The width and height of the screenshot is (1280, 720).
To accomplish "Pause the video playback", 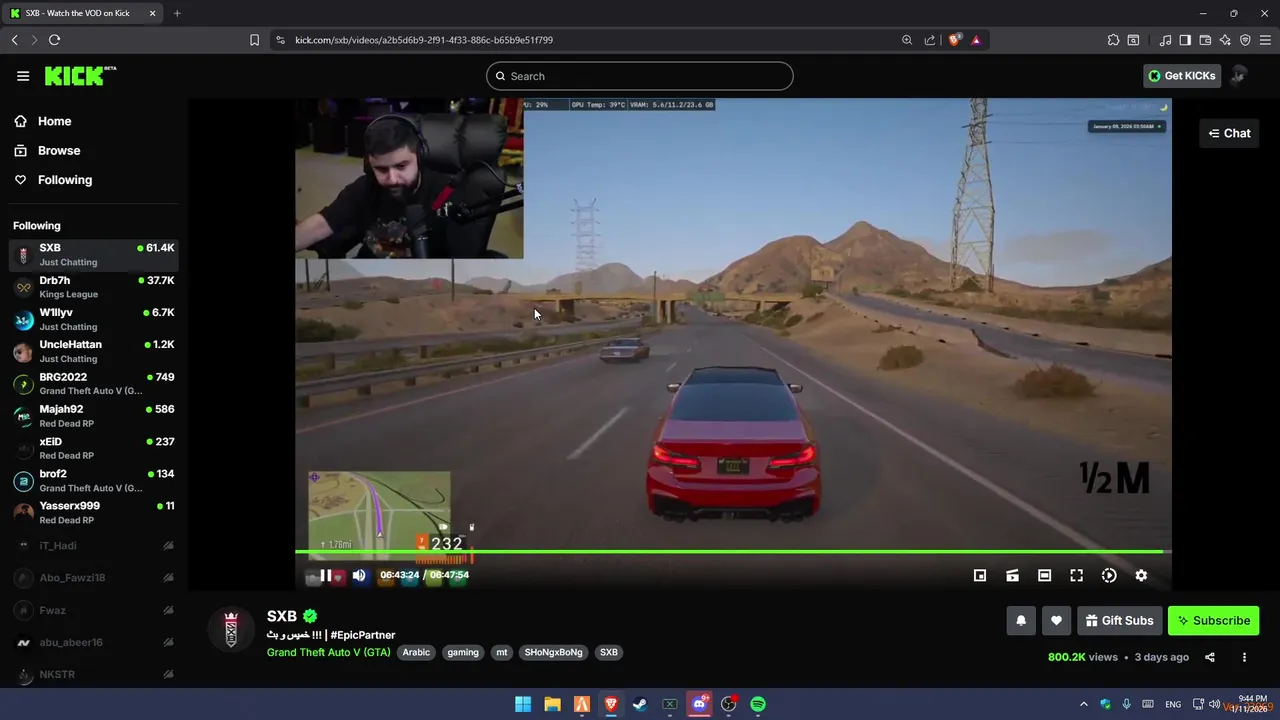I will (325, 575).
